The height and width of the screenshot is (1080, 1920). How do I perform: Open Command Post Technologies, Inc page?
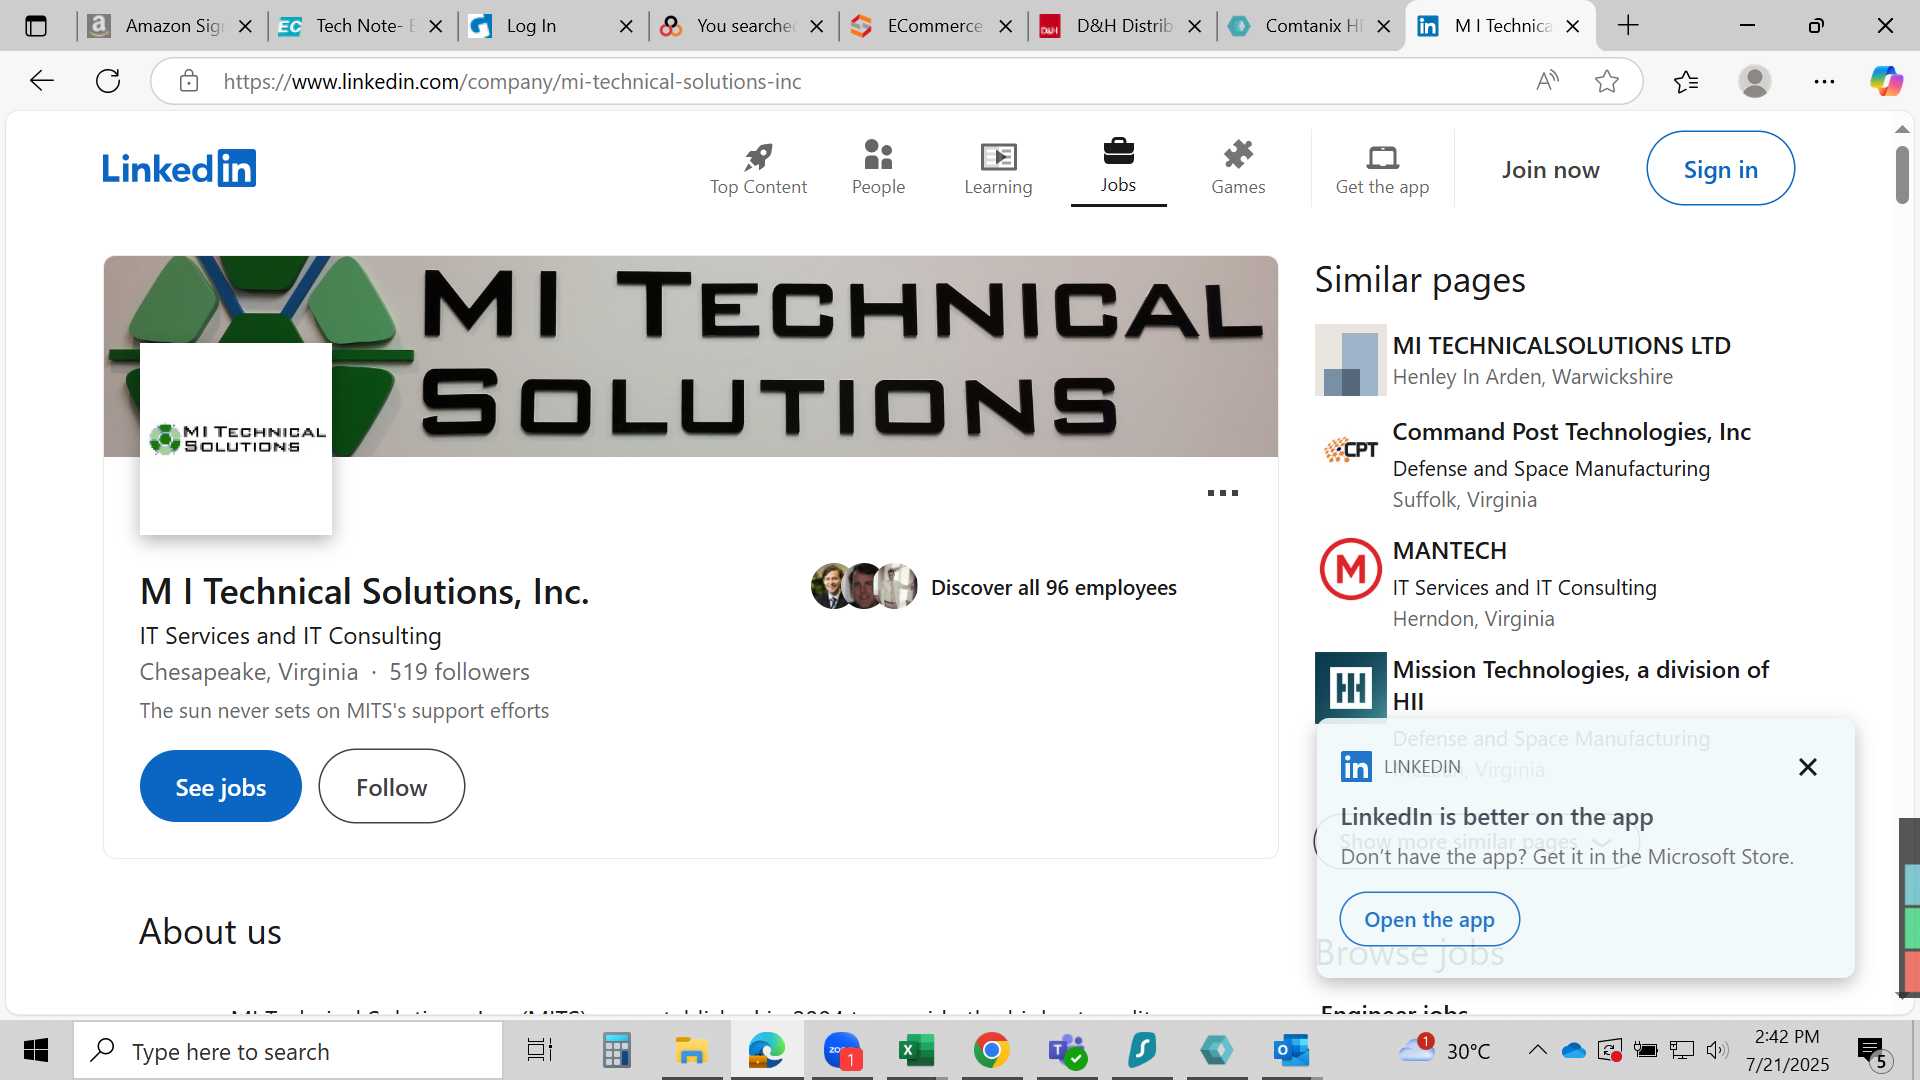point(1571,431)
